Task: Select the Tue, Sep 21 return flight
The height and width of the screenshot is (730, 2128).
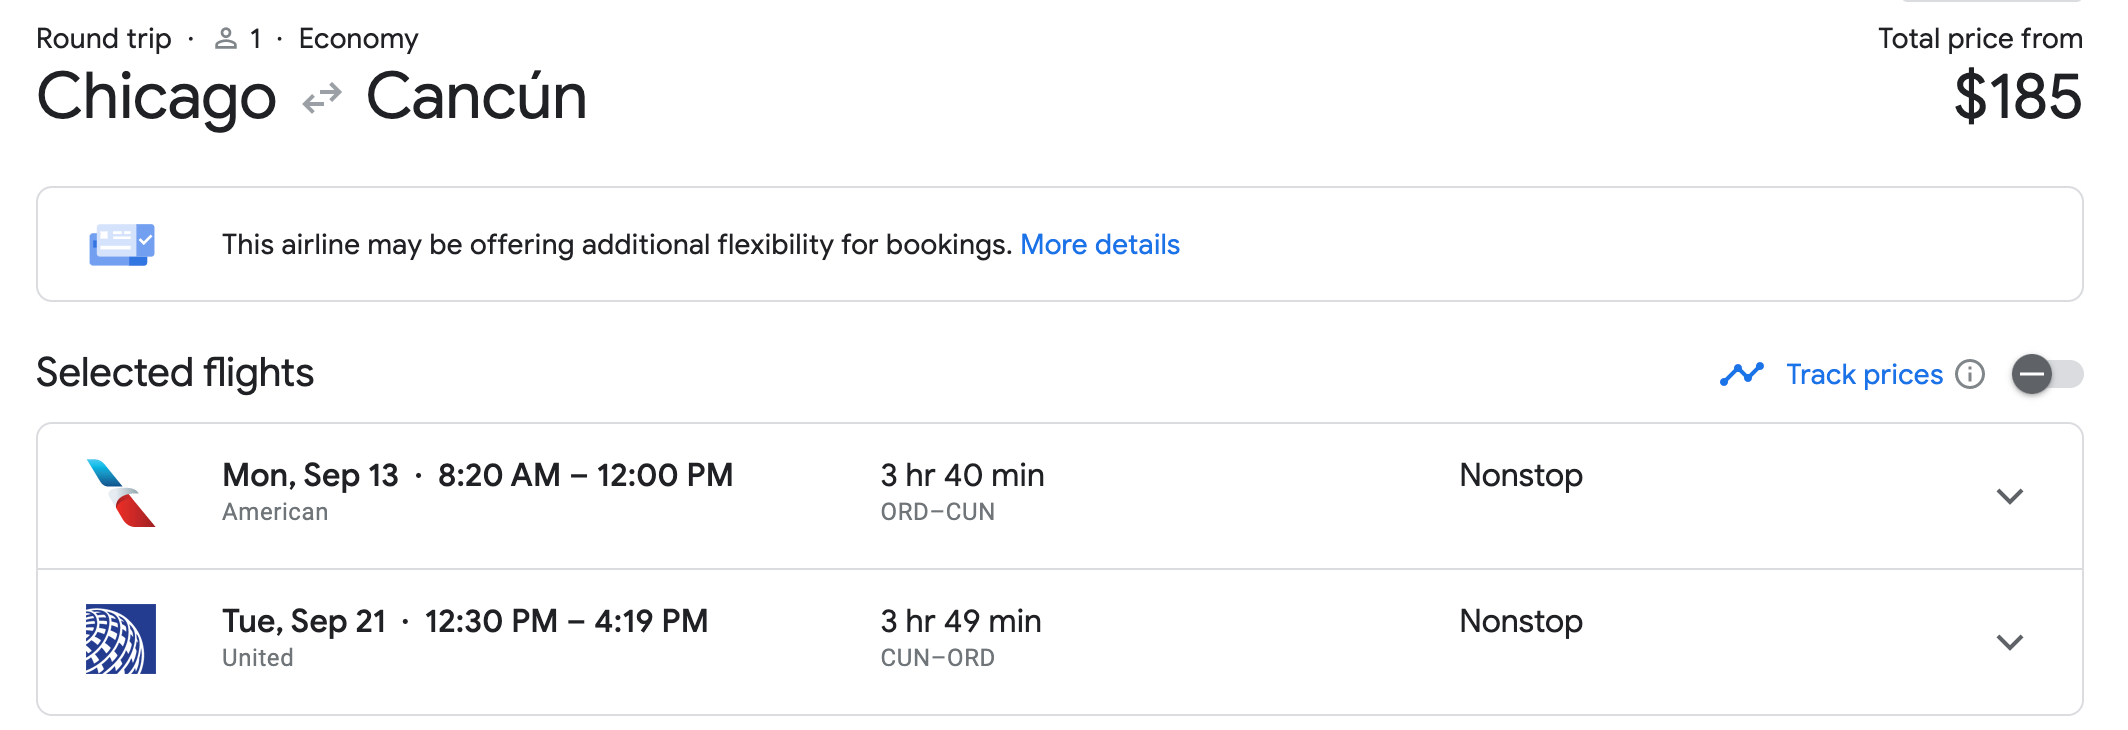Action: 464,622
